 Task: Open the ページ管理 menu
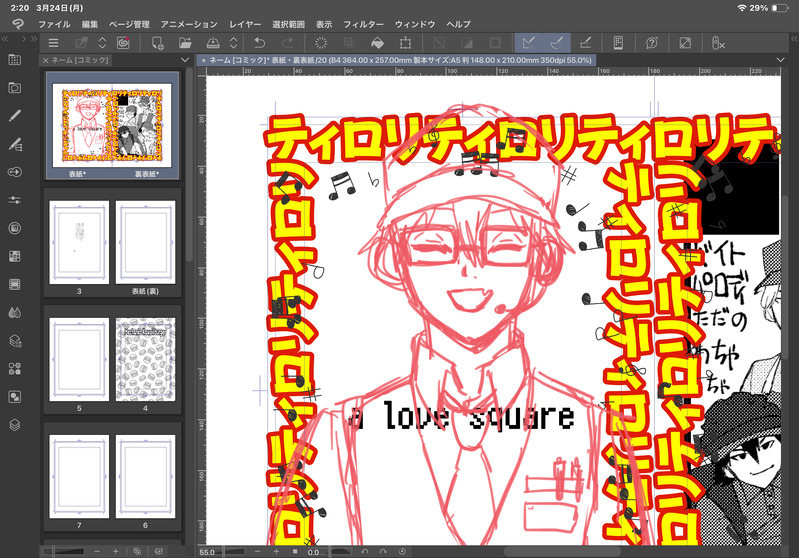pos(129,24)
